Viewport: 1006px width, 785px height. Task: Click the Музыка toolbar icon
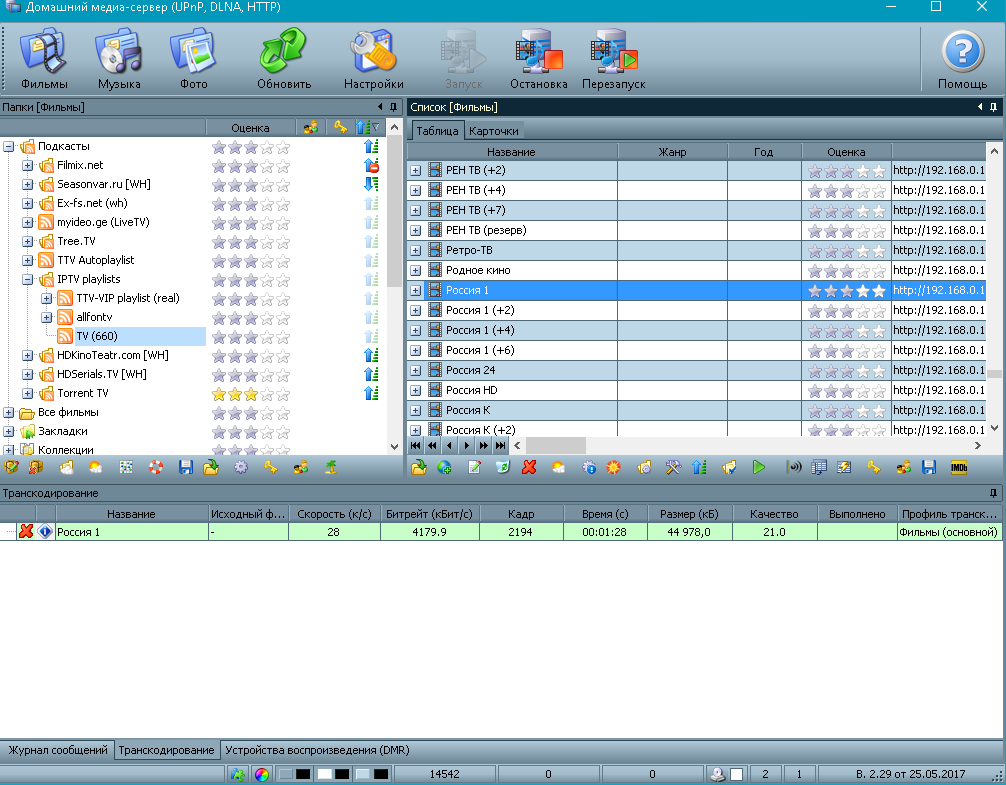119,58
